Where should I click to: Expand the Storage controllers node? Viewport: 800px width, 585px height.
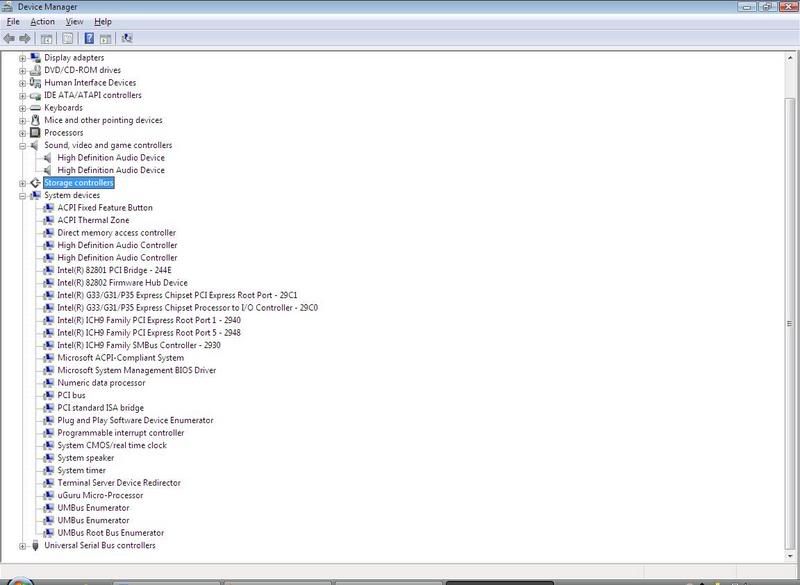click(x=22, y=183)
